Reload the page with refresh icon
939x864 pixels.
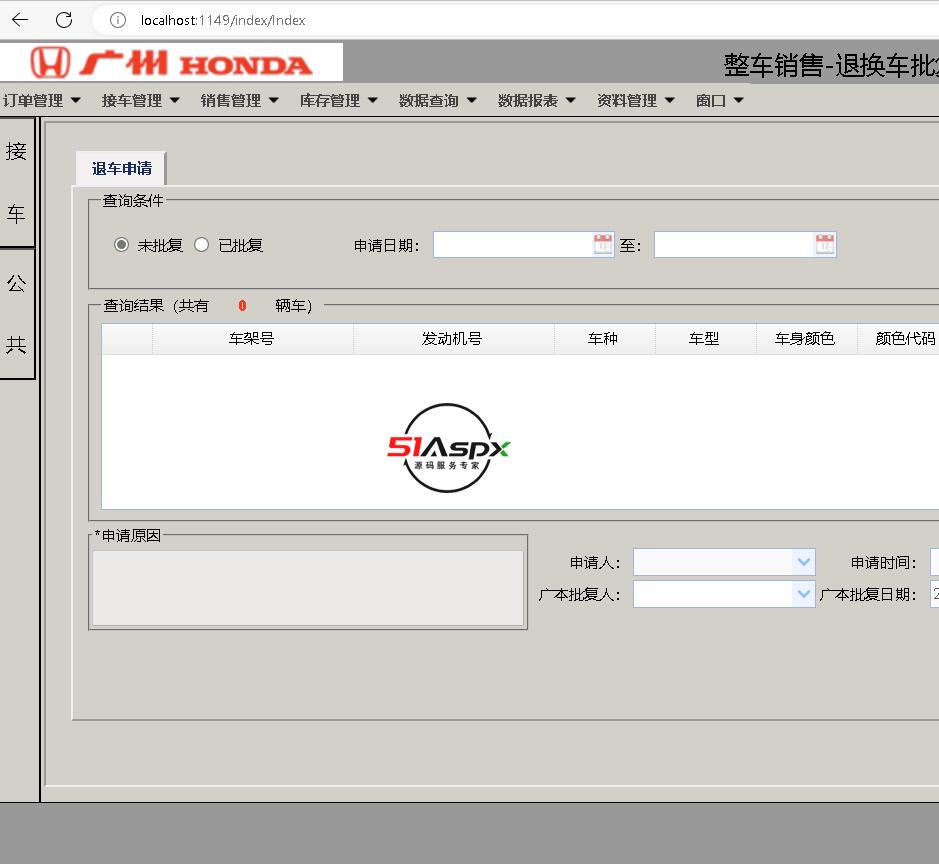[64, 20]
